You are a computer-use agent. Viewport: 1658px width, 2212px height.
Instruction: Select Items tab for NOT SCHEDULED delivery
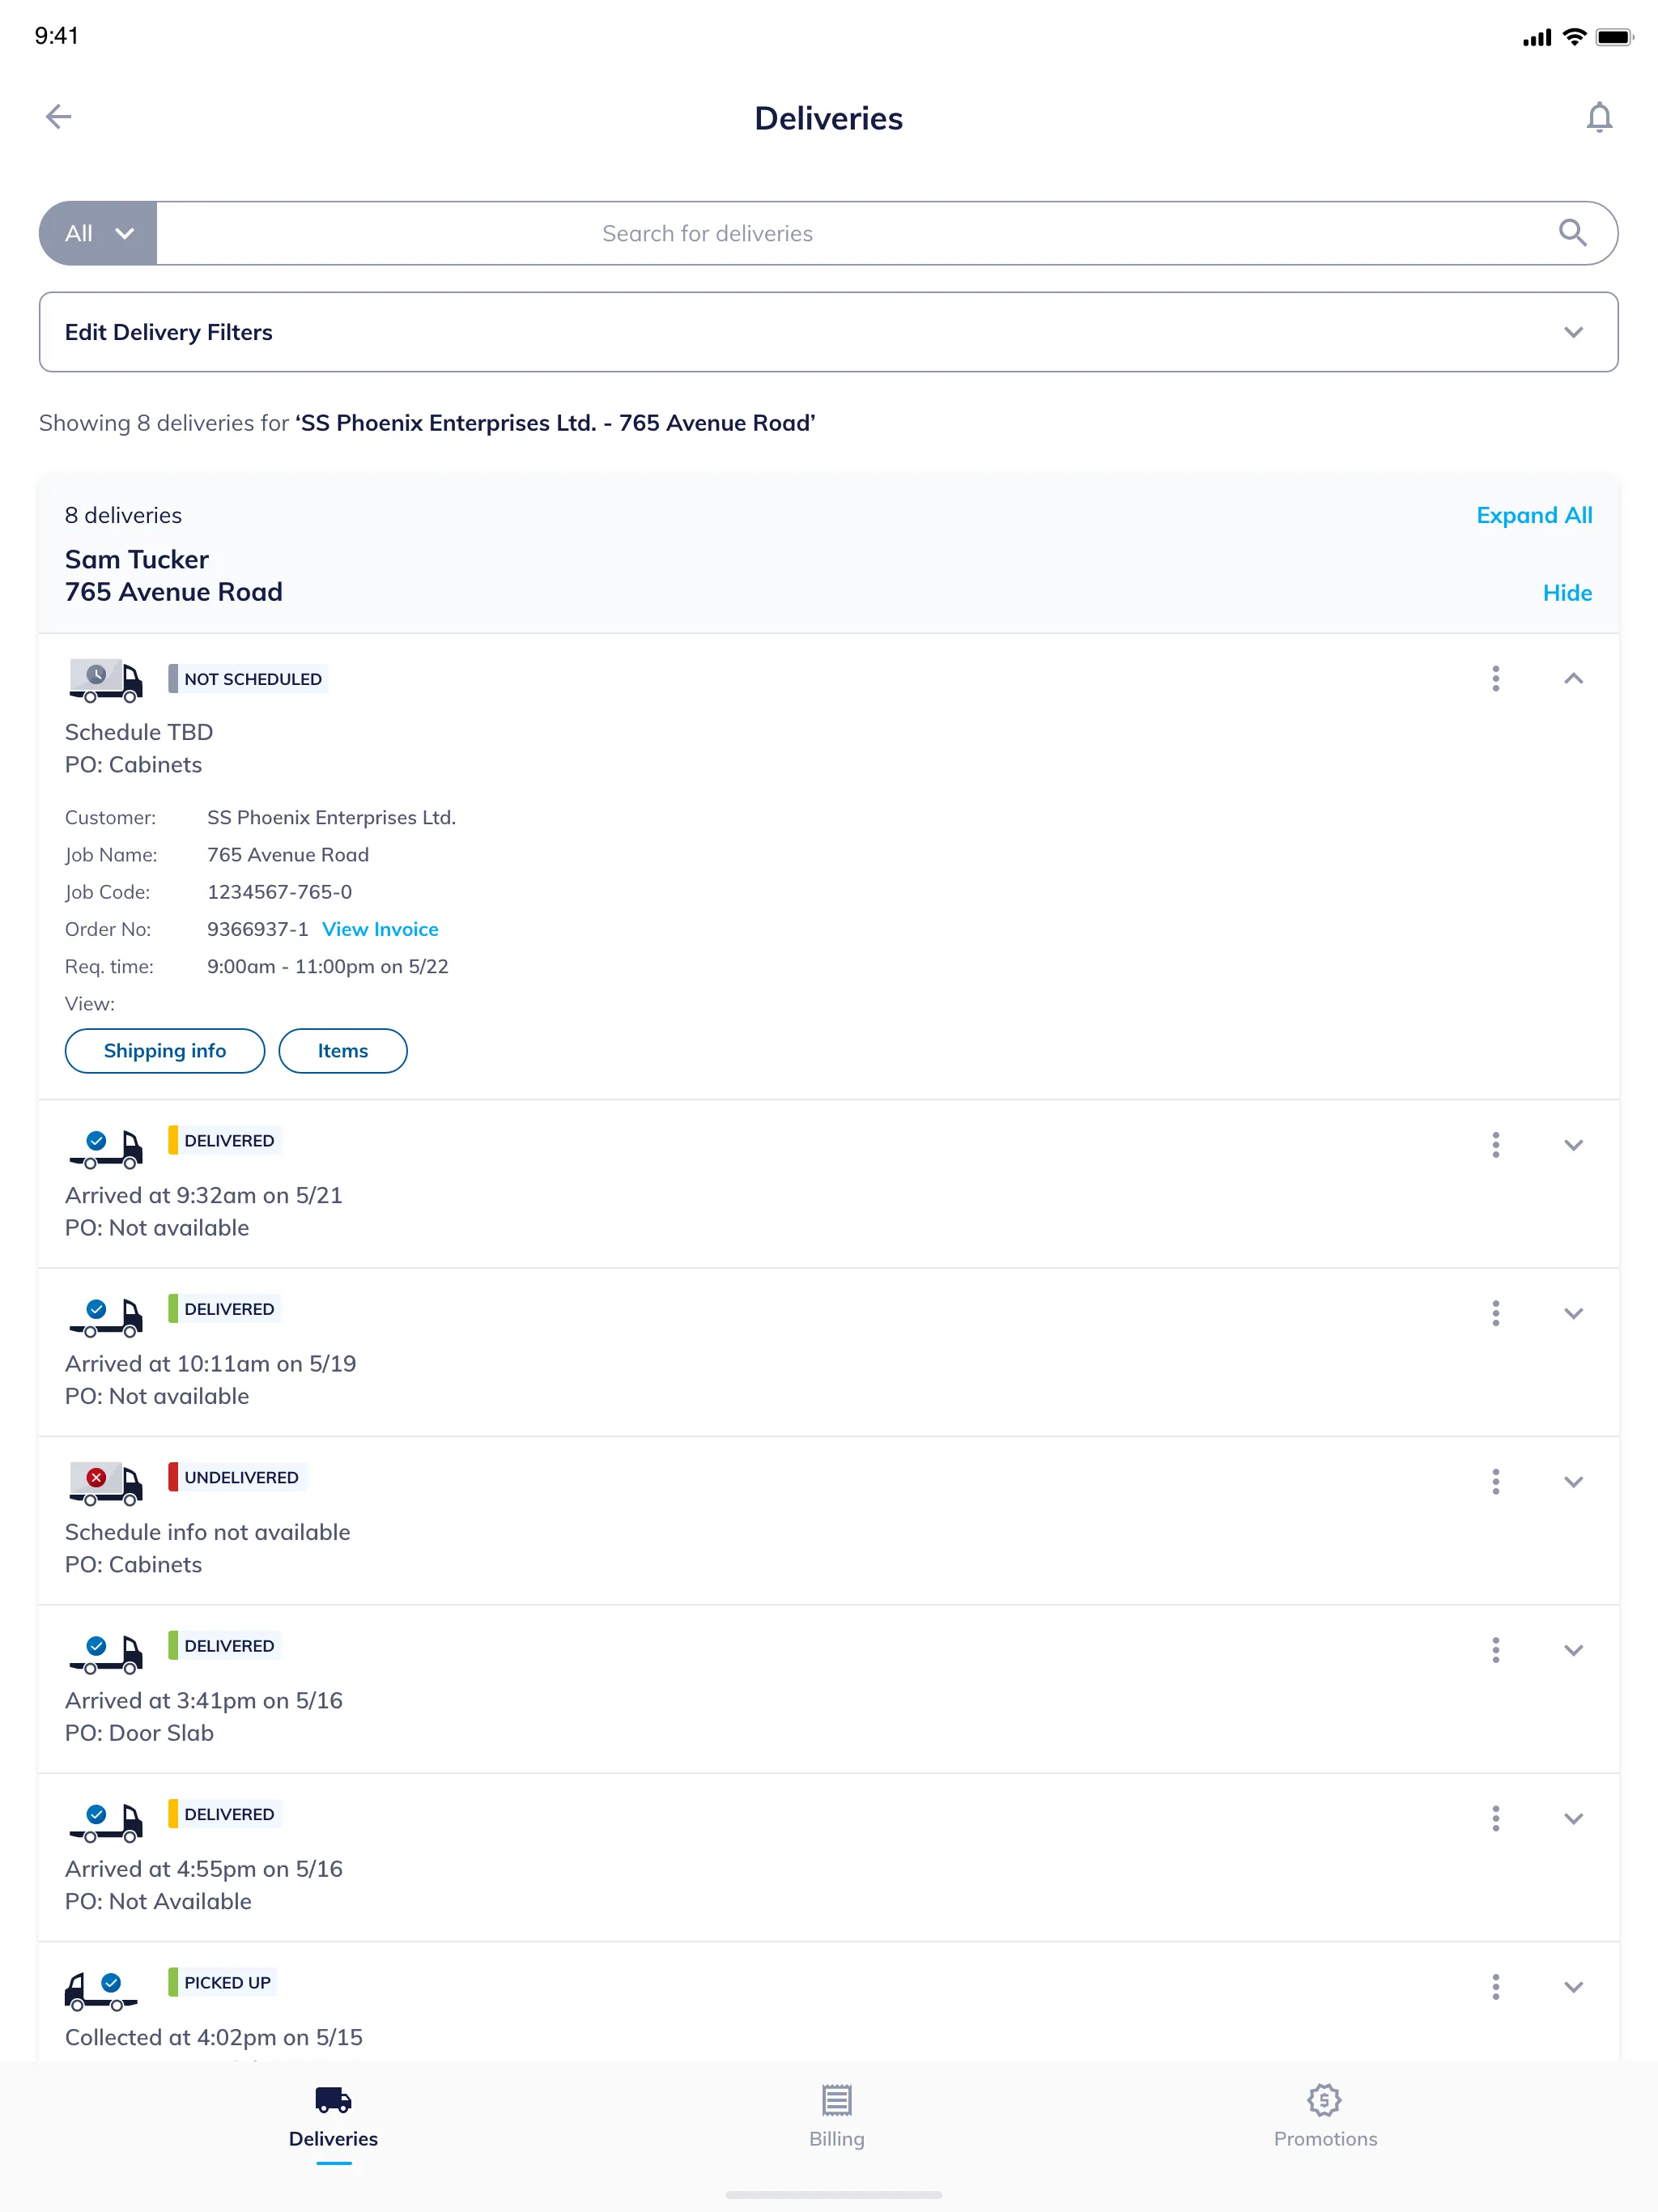coord(342,1049)
